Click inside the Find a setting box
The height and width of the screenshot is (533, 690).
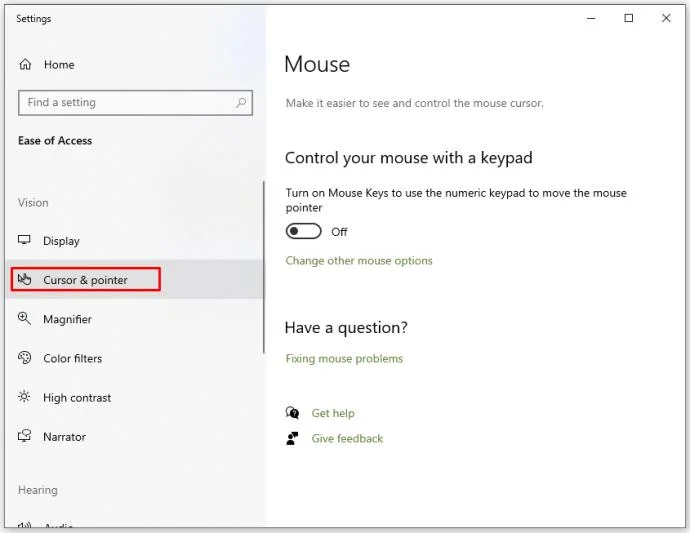click(125, 102)
